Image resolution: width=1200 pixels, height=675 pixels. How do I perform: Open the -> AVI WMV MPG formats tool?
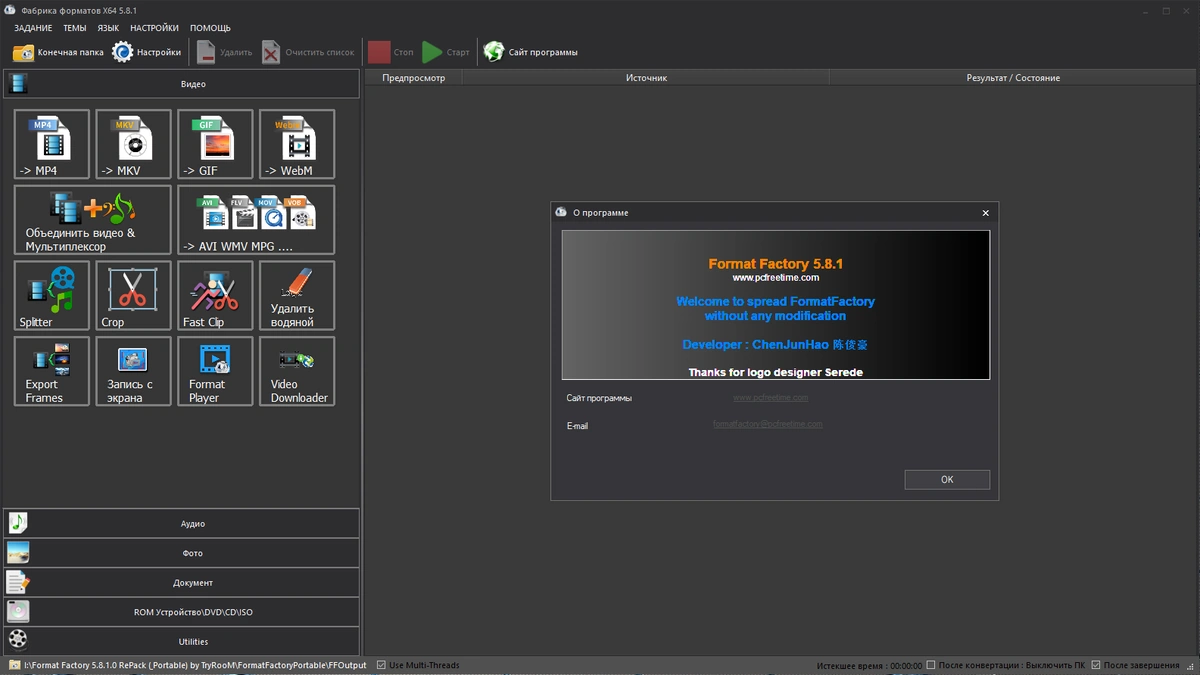pos(256,220)
